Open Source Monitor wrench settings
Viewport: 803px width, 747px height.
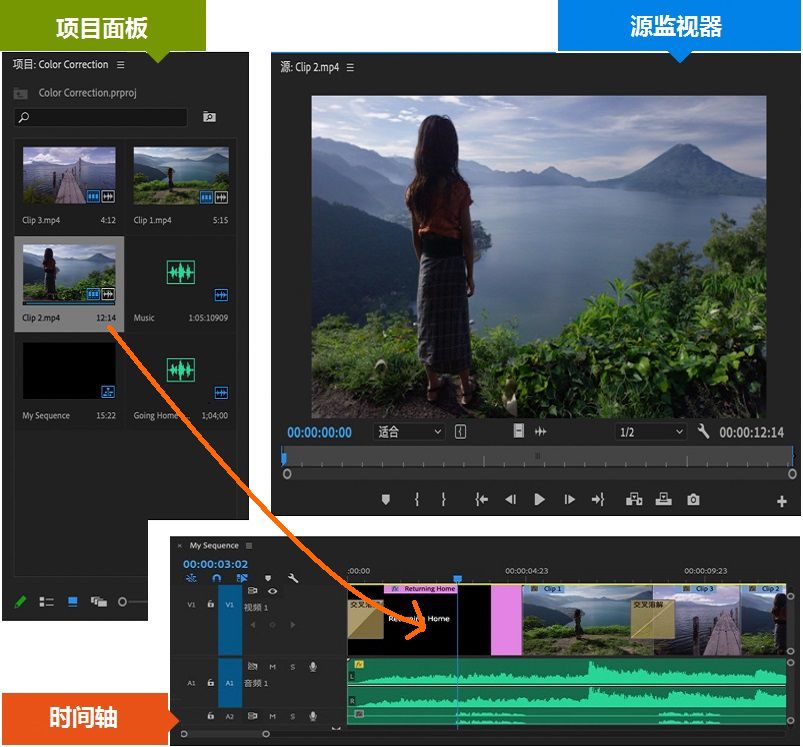click(703, 432)
